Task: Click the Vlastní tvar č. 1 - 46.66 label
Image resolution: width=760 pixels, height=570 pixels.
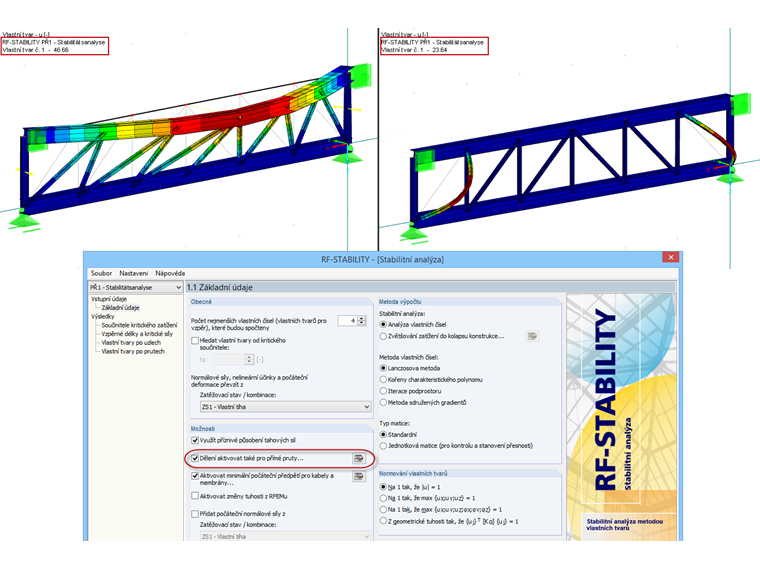Action: 35,50
